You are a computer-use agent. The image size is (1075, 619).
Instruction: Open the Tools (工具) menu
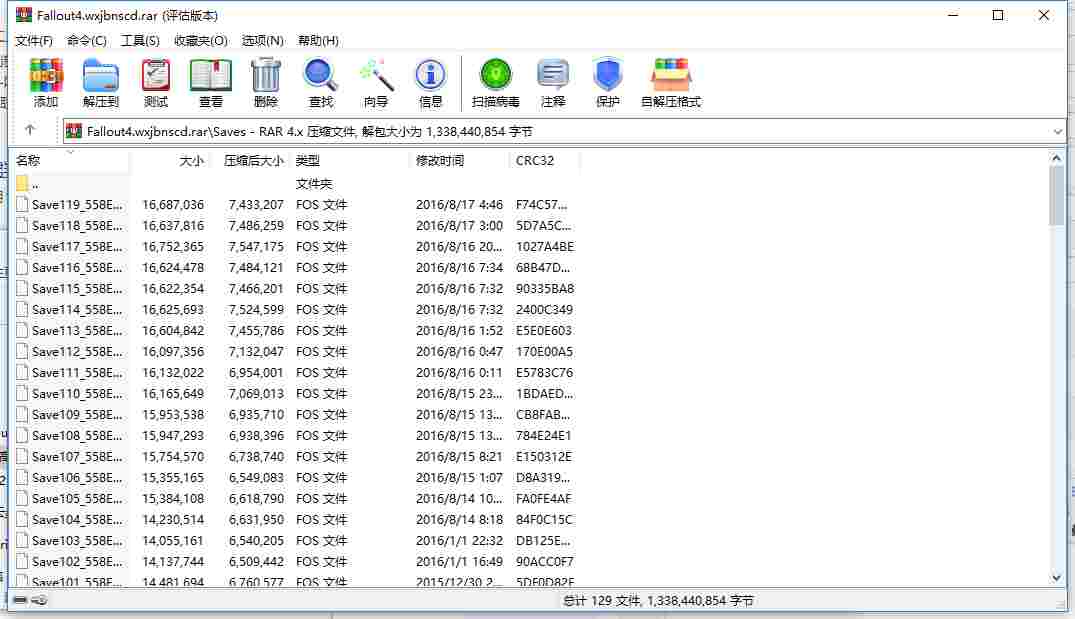[140, 40]
